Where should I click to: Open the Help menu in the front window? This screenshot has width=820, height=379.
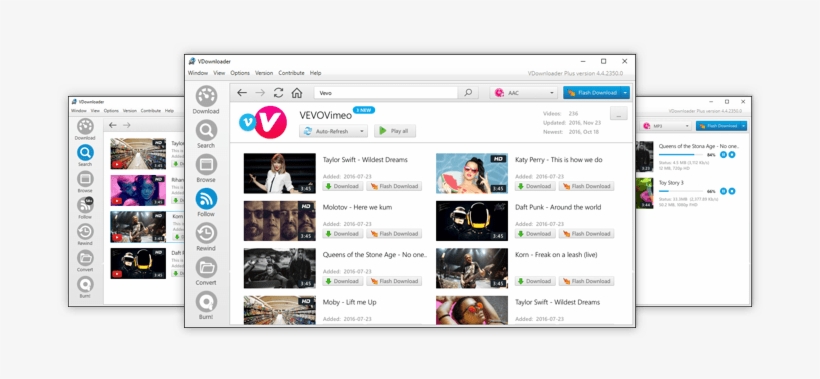315,73
